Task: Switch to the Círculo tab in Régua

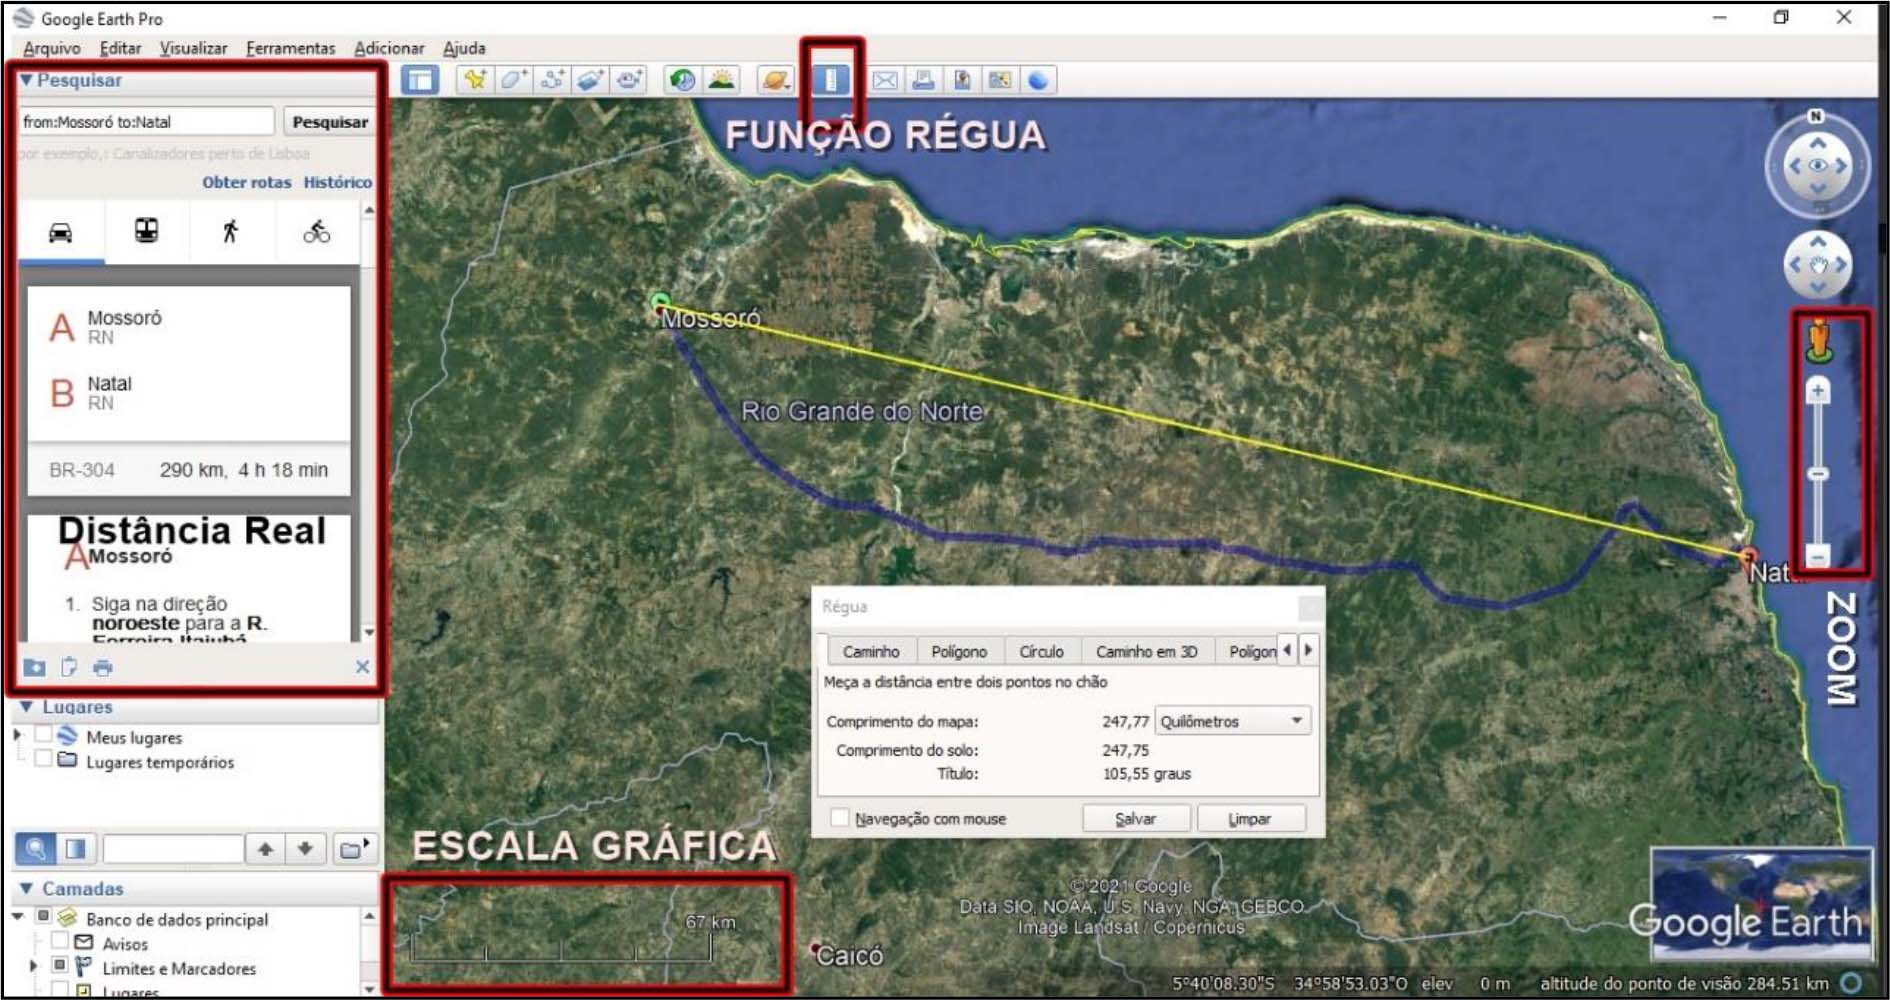Action: [x=1041, y=651]
